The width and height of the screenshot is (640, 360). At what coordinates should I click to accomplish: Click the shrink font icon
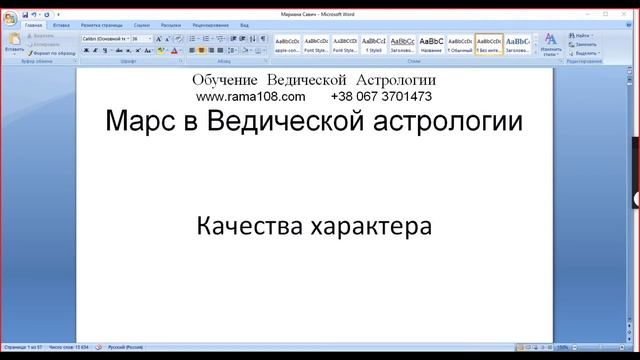point(168,39)
